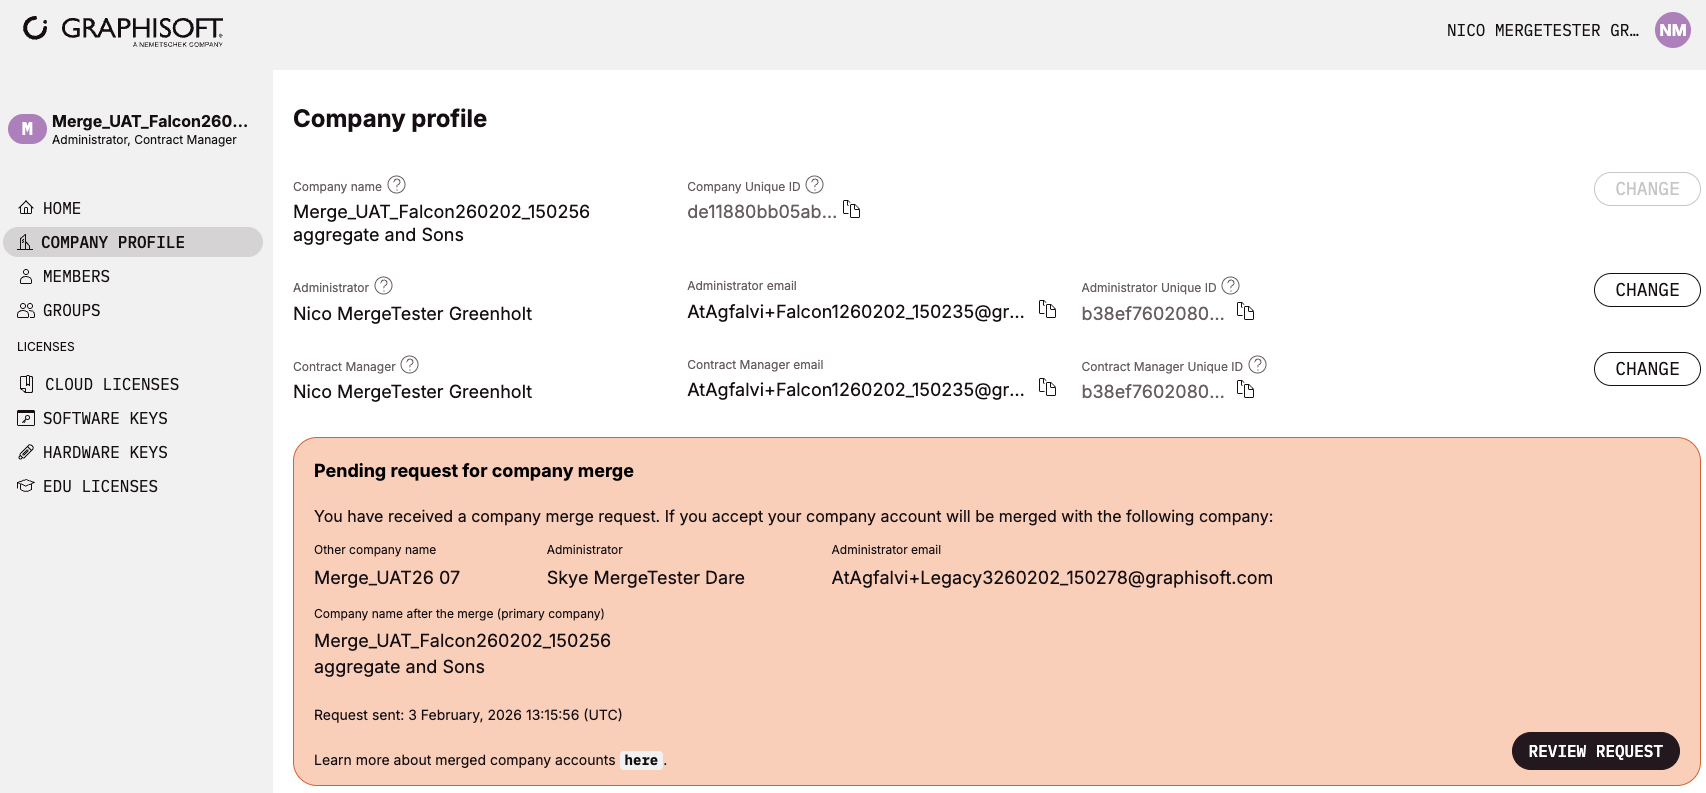
Task: Go to Home in the sidebar
Action: pyautogui.click(x=133, y=208)
